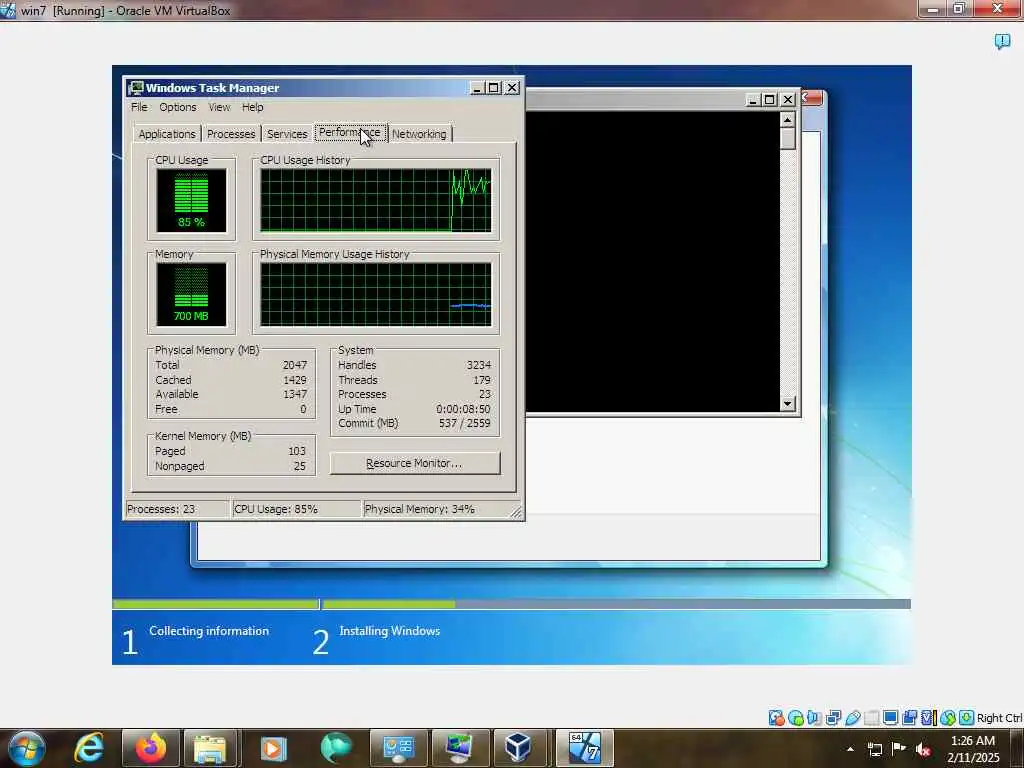
Task: Click the CPU Usage History graph
Action: coord(376,200)
